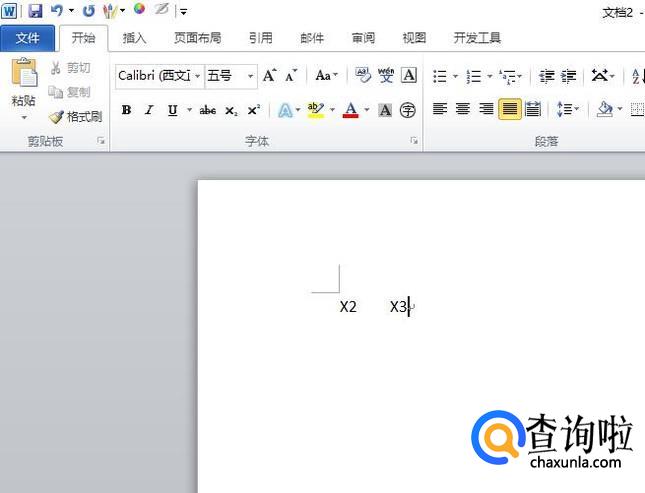Apply character border A icon
Viewport: 645px width, 493px height.
tap(408, 75)
